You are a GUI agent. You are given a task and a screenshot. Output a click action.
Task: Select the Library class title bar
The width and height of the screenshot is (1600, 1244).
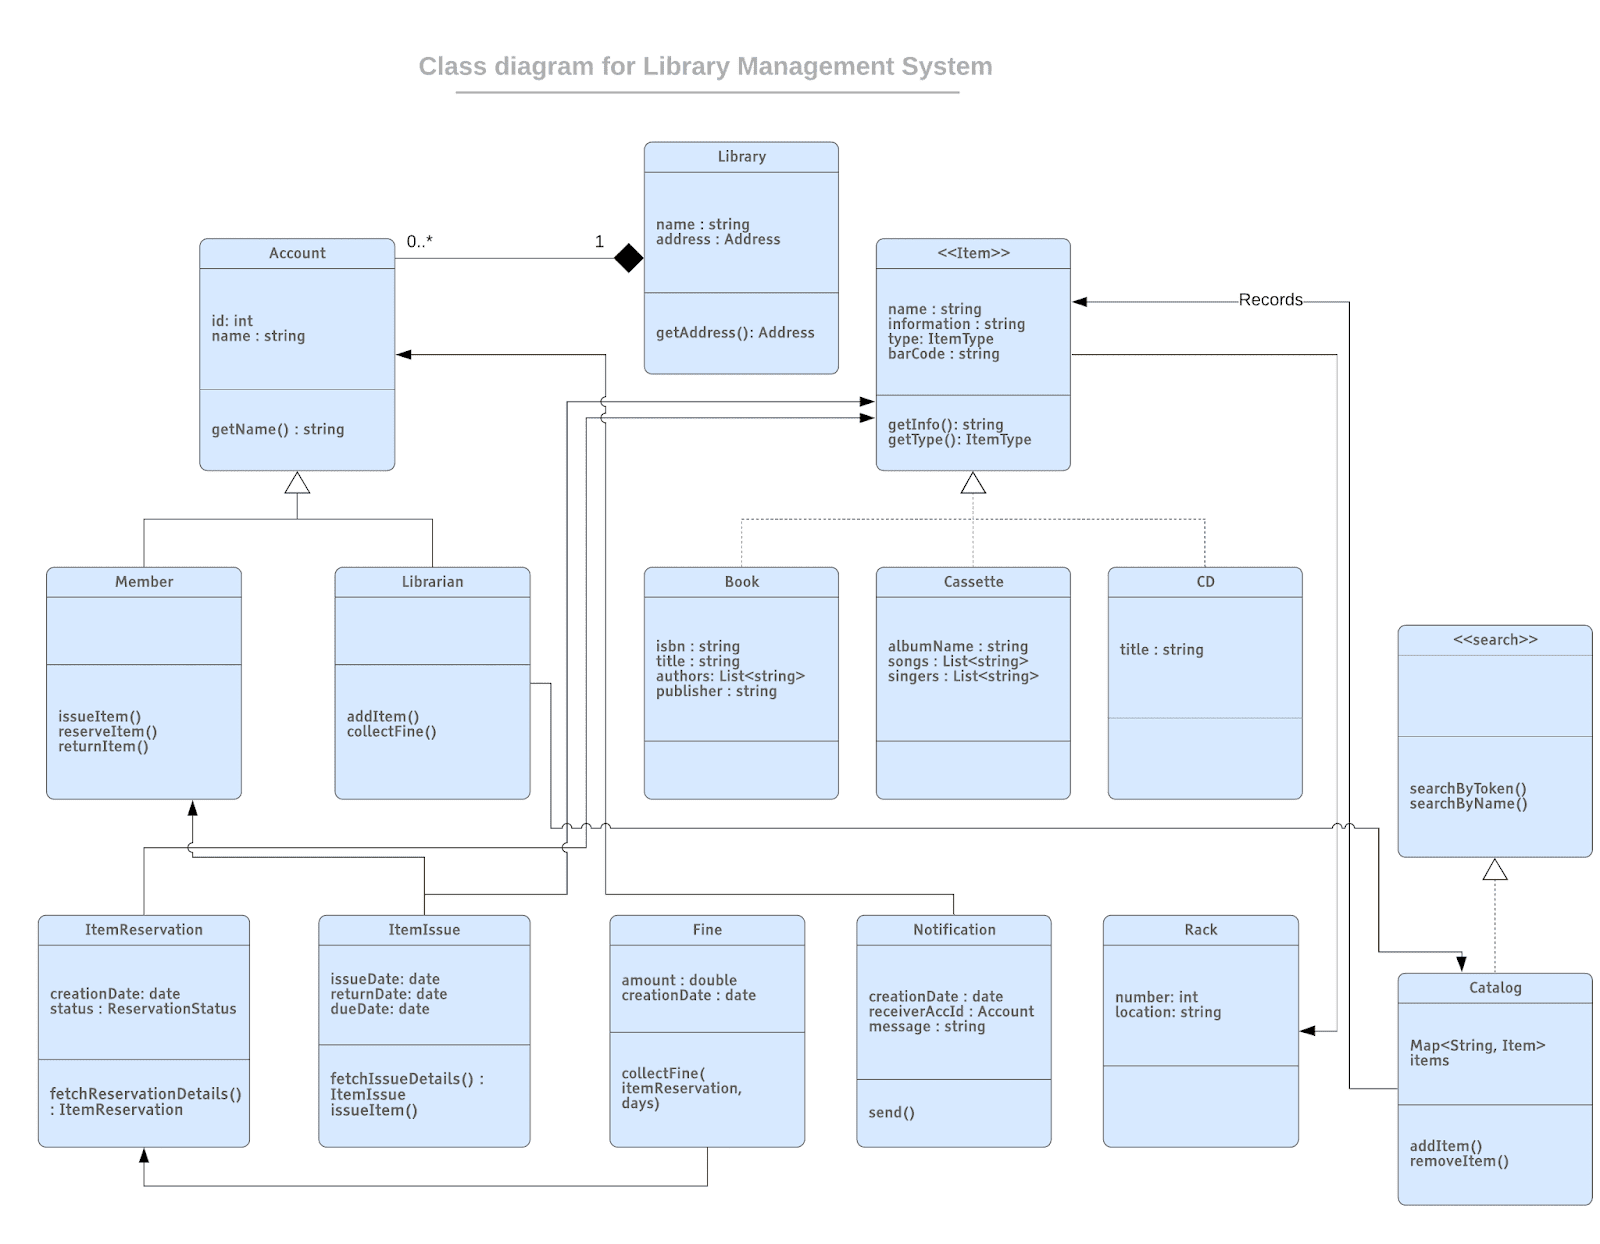pos(740,156)
